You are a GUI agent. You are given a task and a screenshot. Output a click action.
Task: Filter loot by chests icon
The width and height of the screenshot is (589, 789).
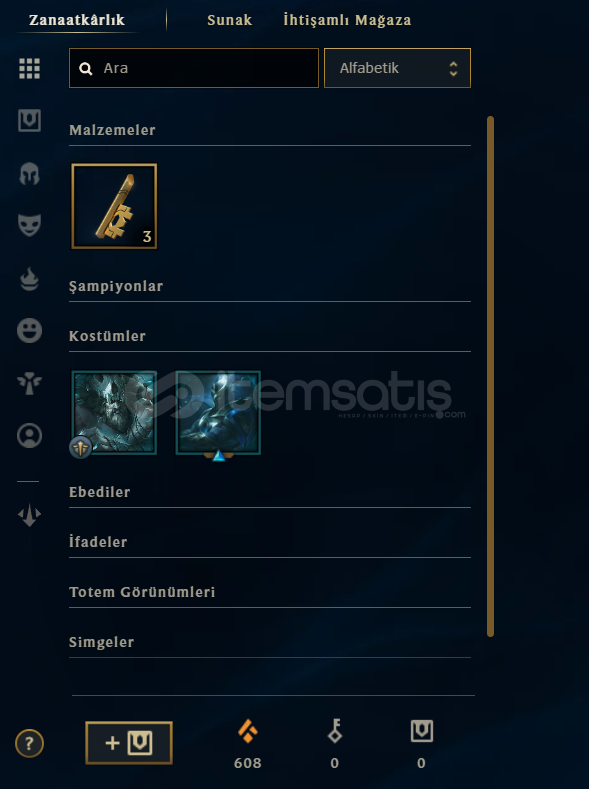point(29,121)
